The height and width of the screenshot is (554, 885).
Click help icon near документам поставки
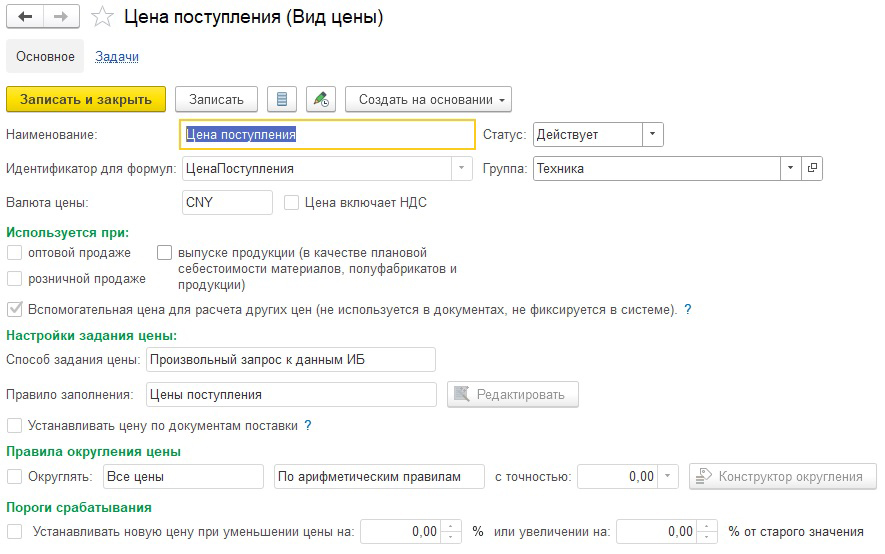click(x=308, y=426)
